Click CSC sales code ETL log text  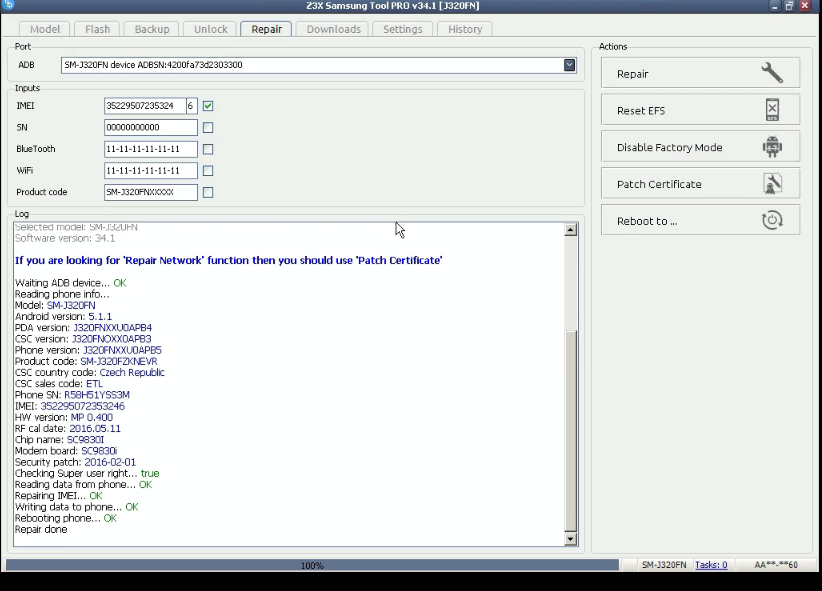[59, 384]
